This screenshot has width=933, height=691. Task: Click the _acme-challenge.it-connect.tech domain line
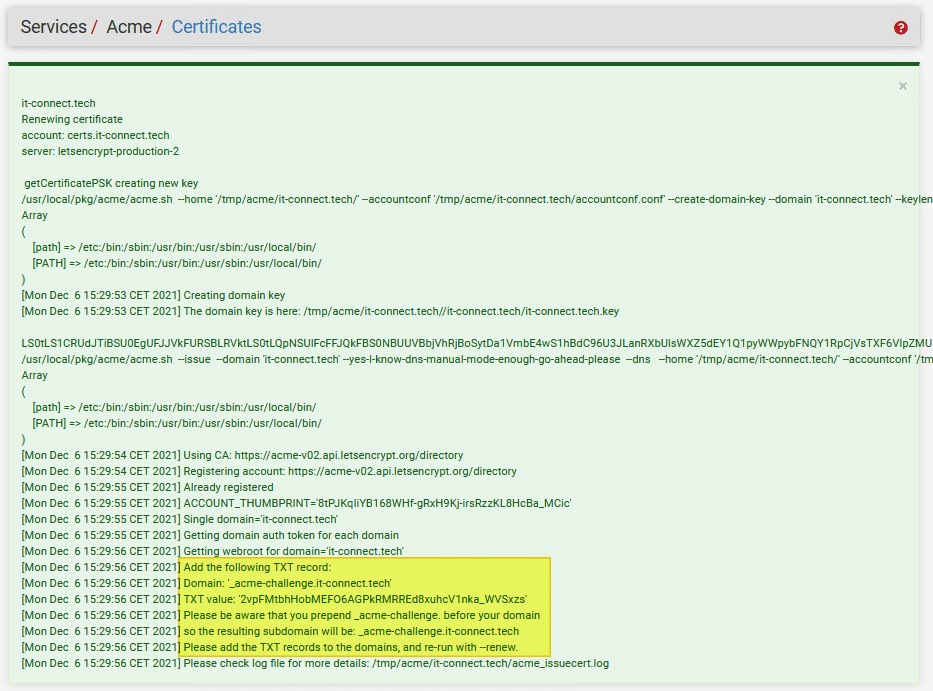tap(310, 583)
